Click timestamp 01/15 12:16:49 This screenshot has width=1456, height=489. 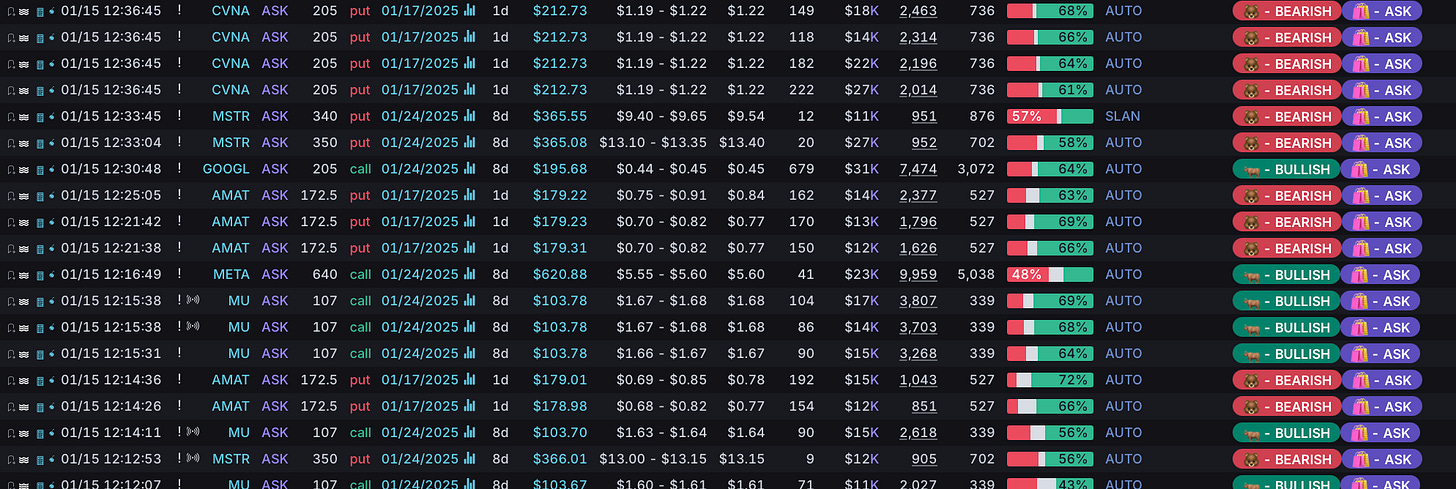click(111, 274)
